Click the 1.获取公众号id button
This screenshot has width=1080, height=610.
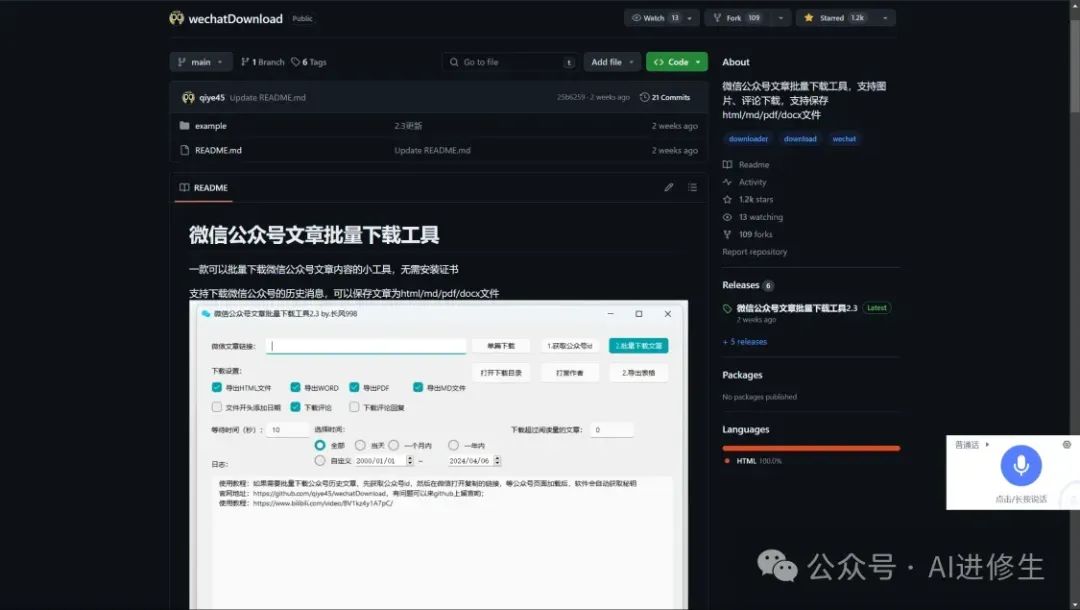point(570,346)
